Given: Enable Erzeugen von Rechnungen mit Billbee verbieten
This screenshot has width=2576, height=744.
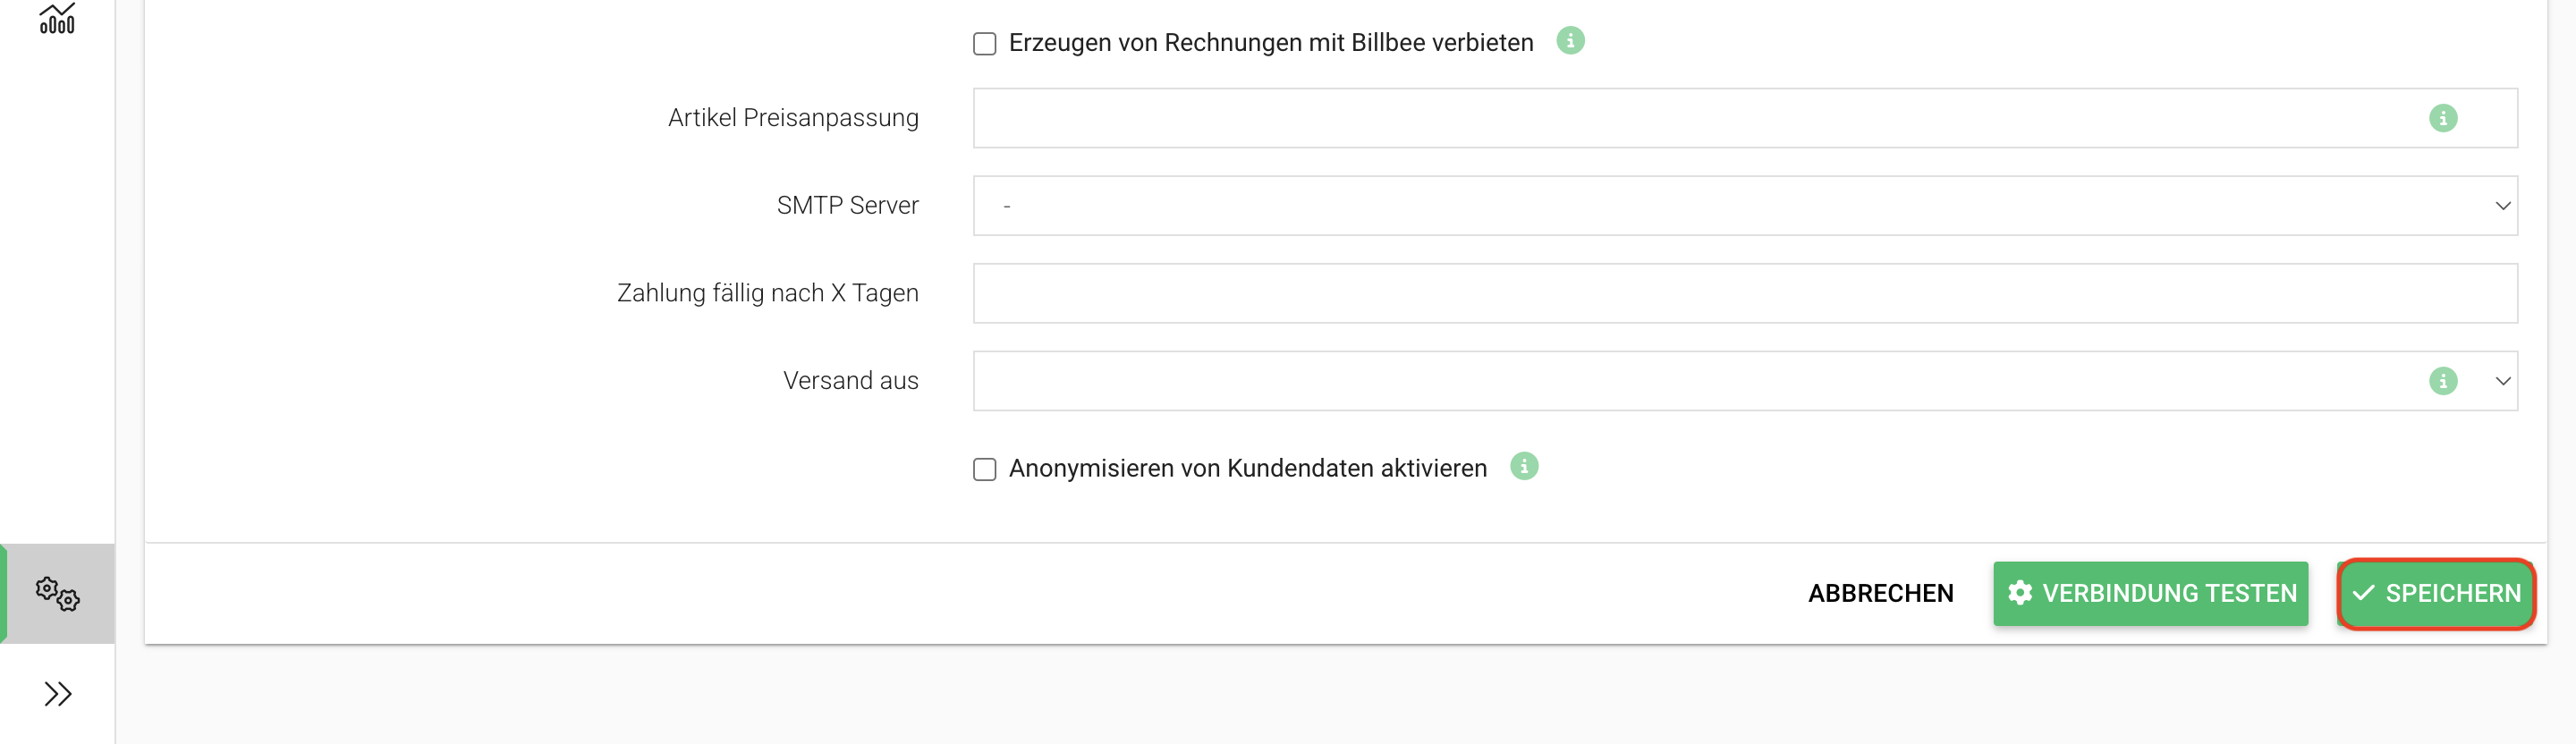Looking at the screenshot, I should point(985,44).
